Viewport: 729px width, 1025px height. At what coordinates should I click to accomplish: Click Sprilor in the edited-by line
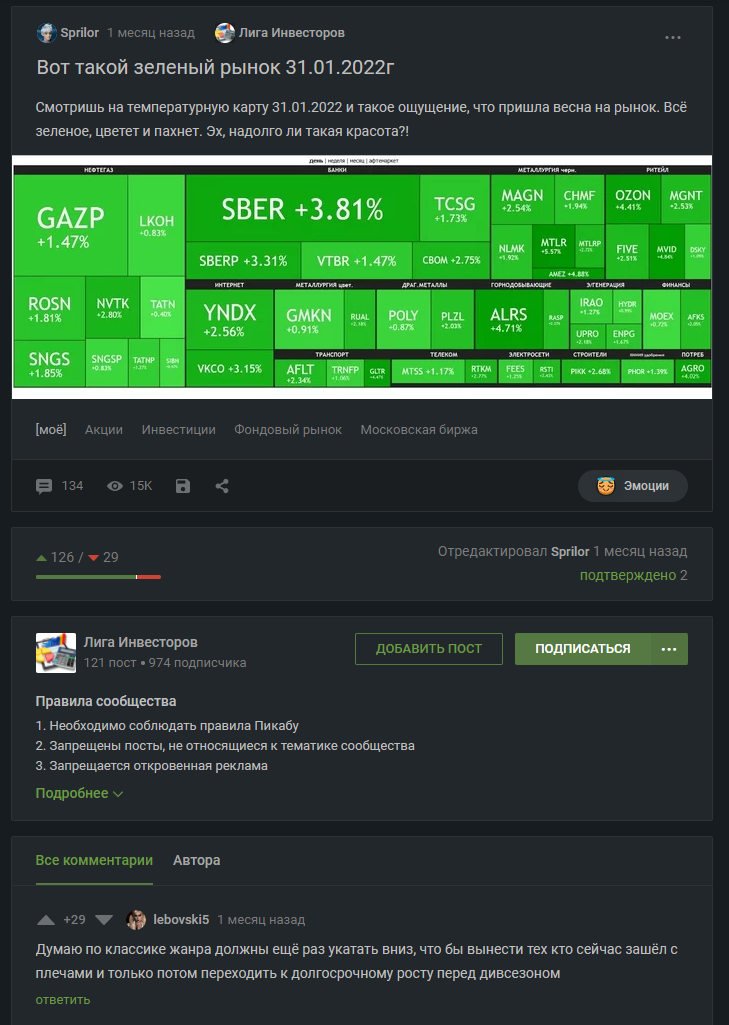(x=570, y=551)
